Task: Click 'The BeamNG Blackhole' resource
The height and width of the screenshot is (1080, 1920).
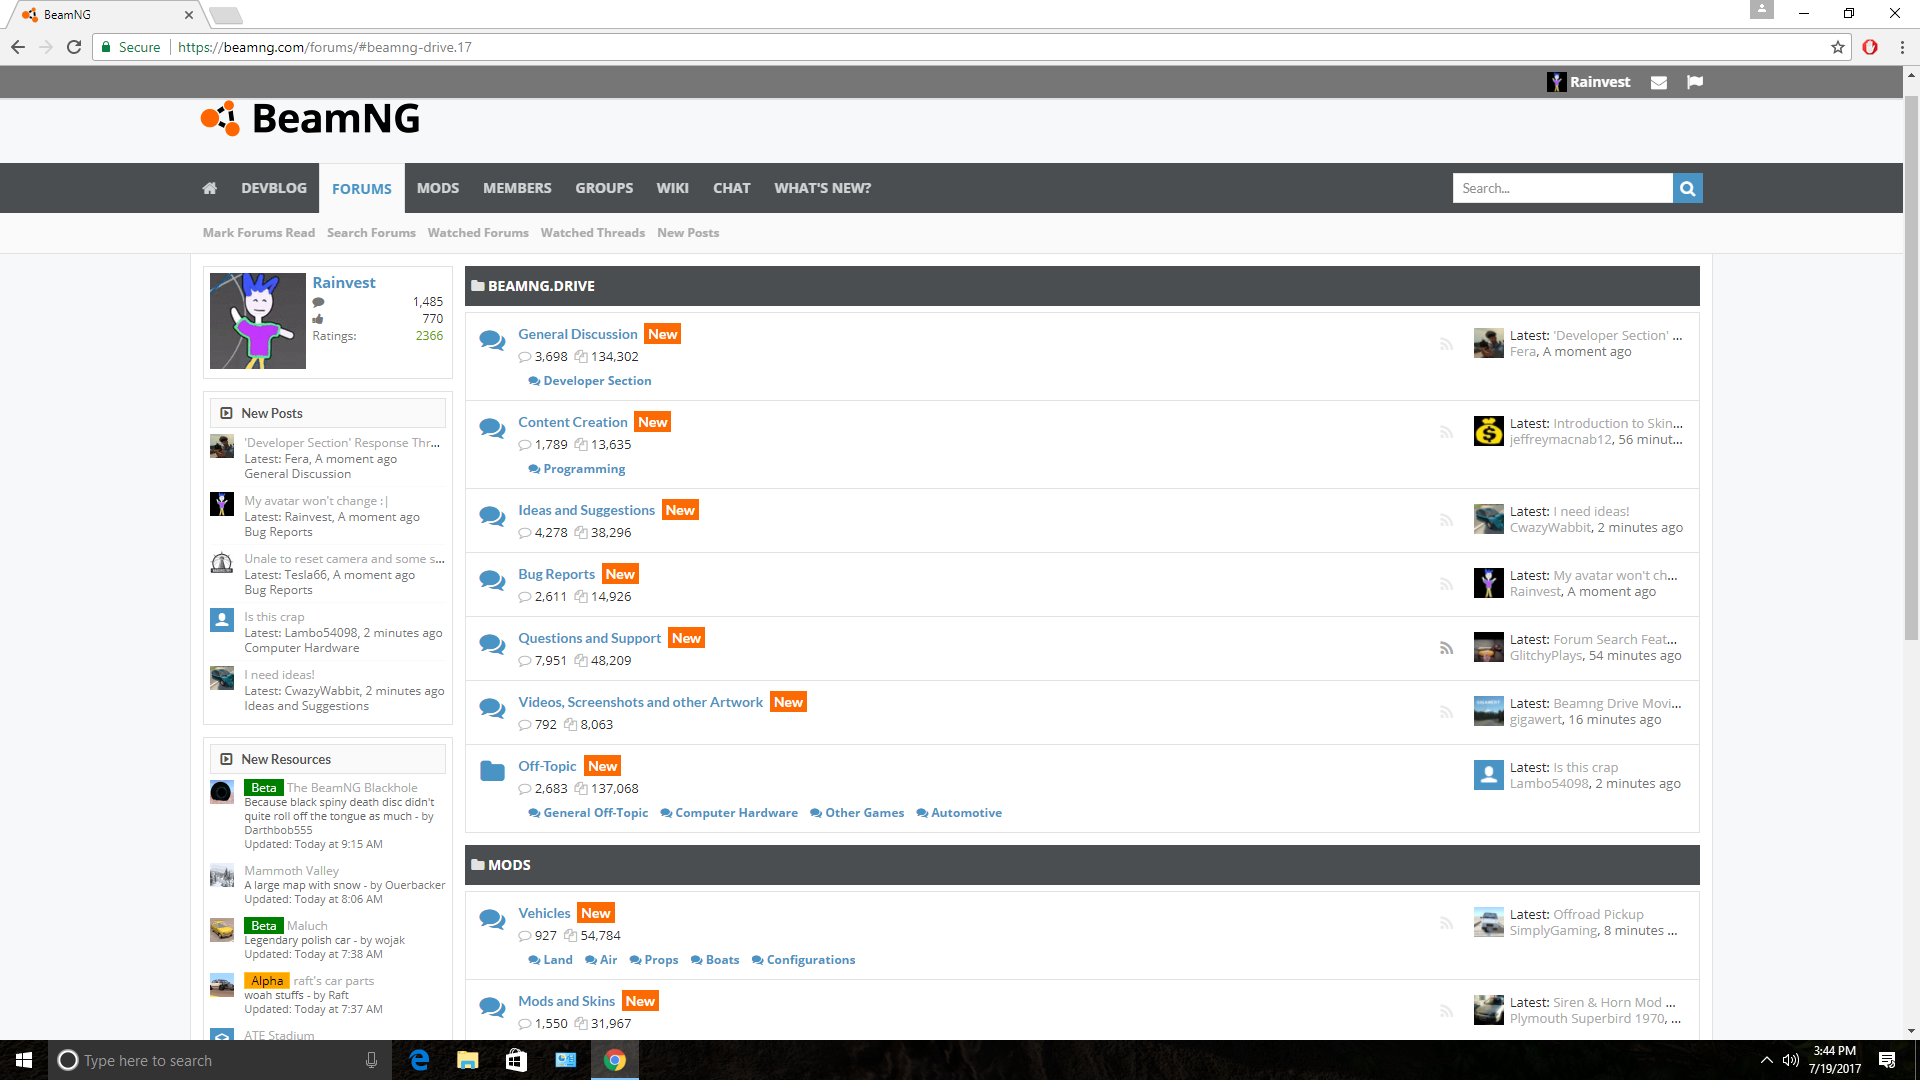Action: (352, 788)
